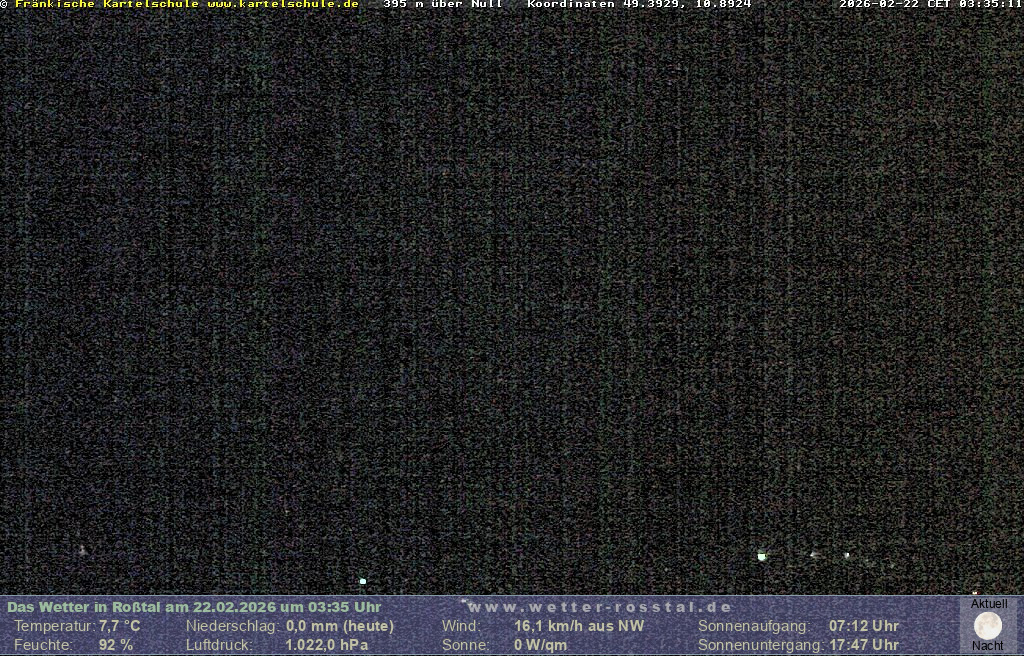Click the Sonnenuntergang time 17:47 Uhr

[863, 645]
